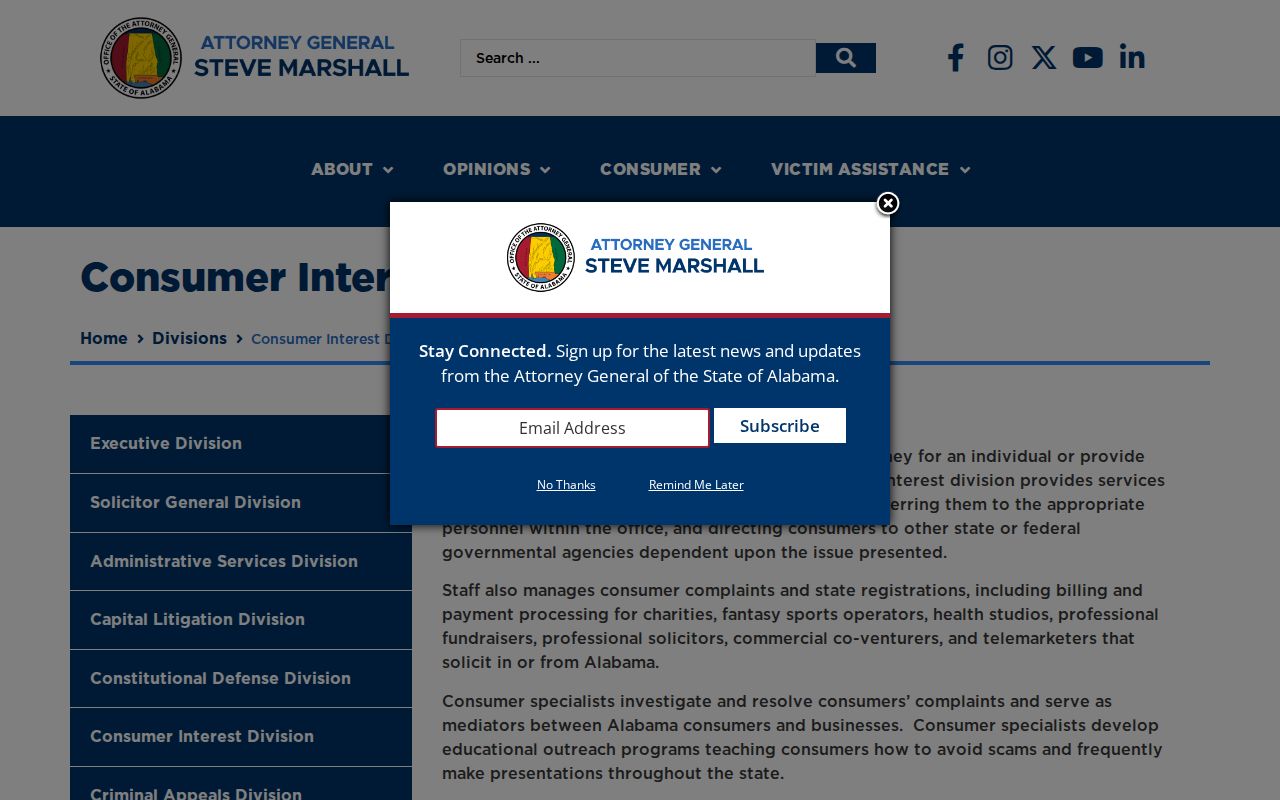Select Capital Litigation Division in sidebar
This screenshot has height=800, width=1280.
pyautogui.click(x=241, y=620)
